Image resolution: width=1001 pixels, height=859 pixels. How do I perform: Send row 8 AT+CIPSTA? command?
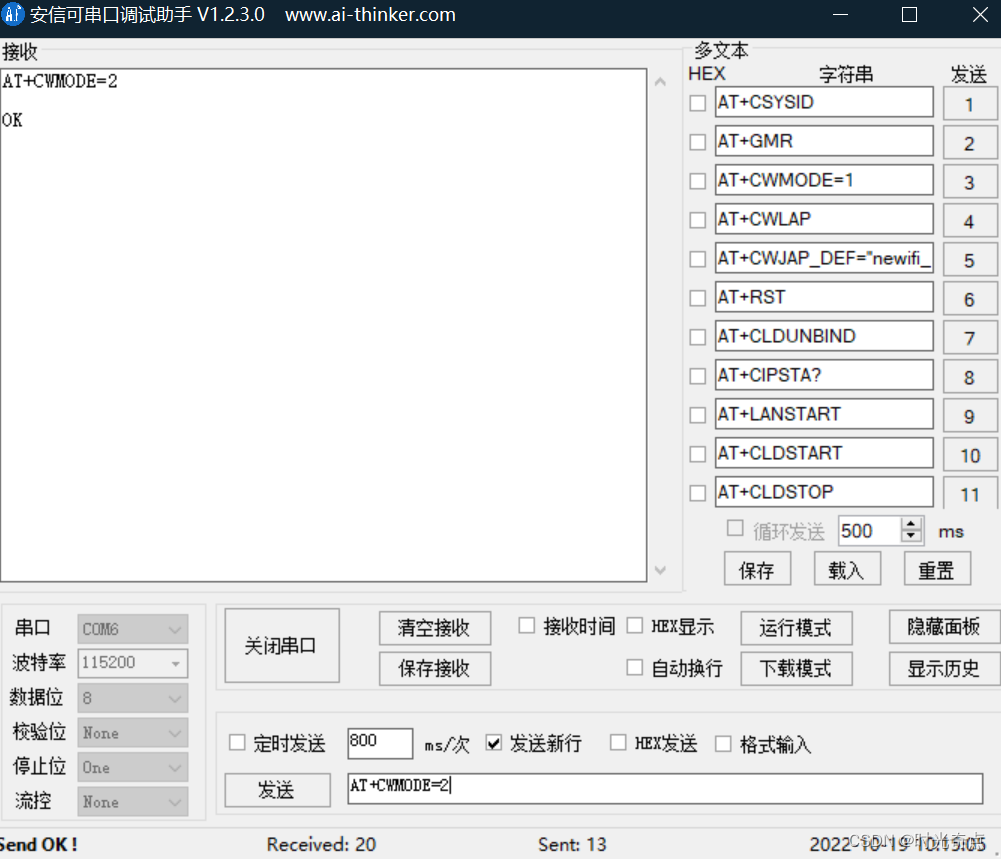tap(970, 377)
